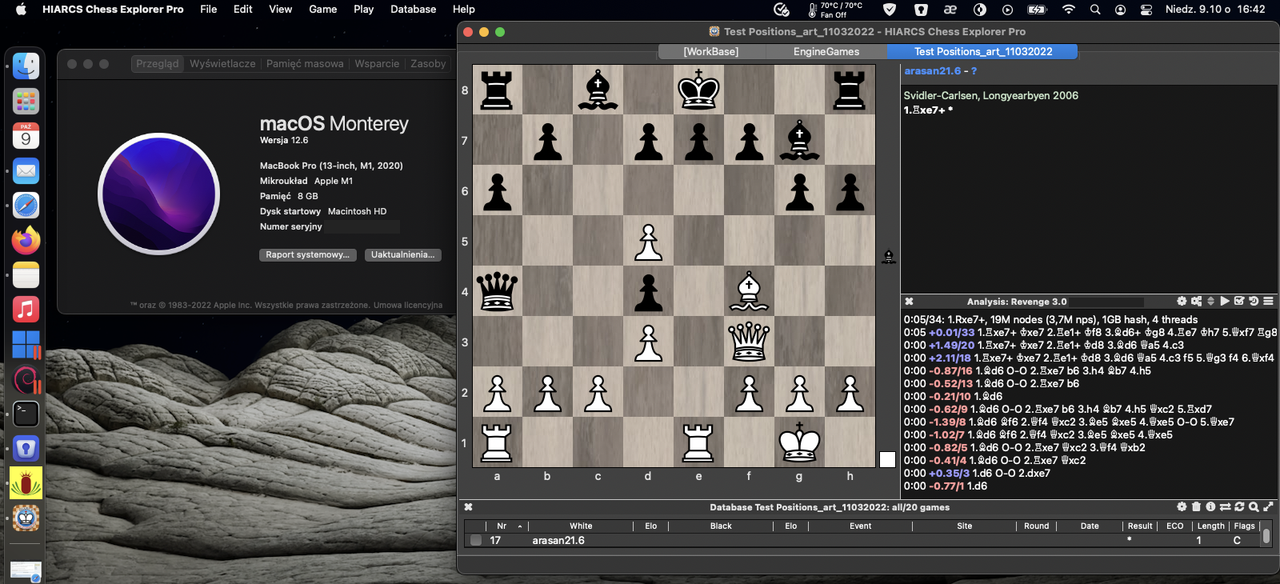Click the captured pawn icon beside board
Screen dimensions: 1280x584
[888, 257]
